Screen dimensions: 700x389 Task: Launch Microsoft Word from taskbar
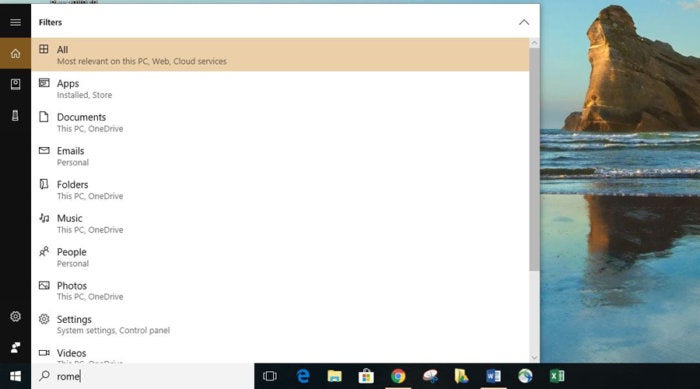pos(493,376)
